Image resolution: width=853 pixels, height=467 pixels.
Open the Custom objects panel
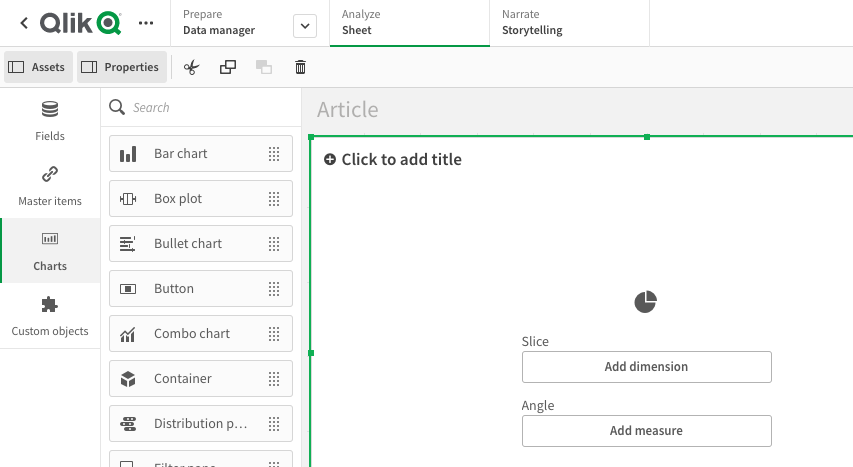pos(50,316)
